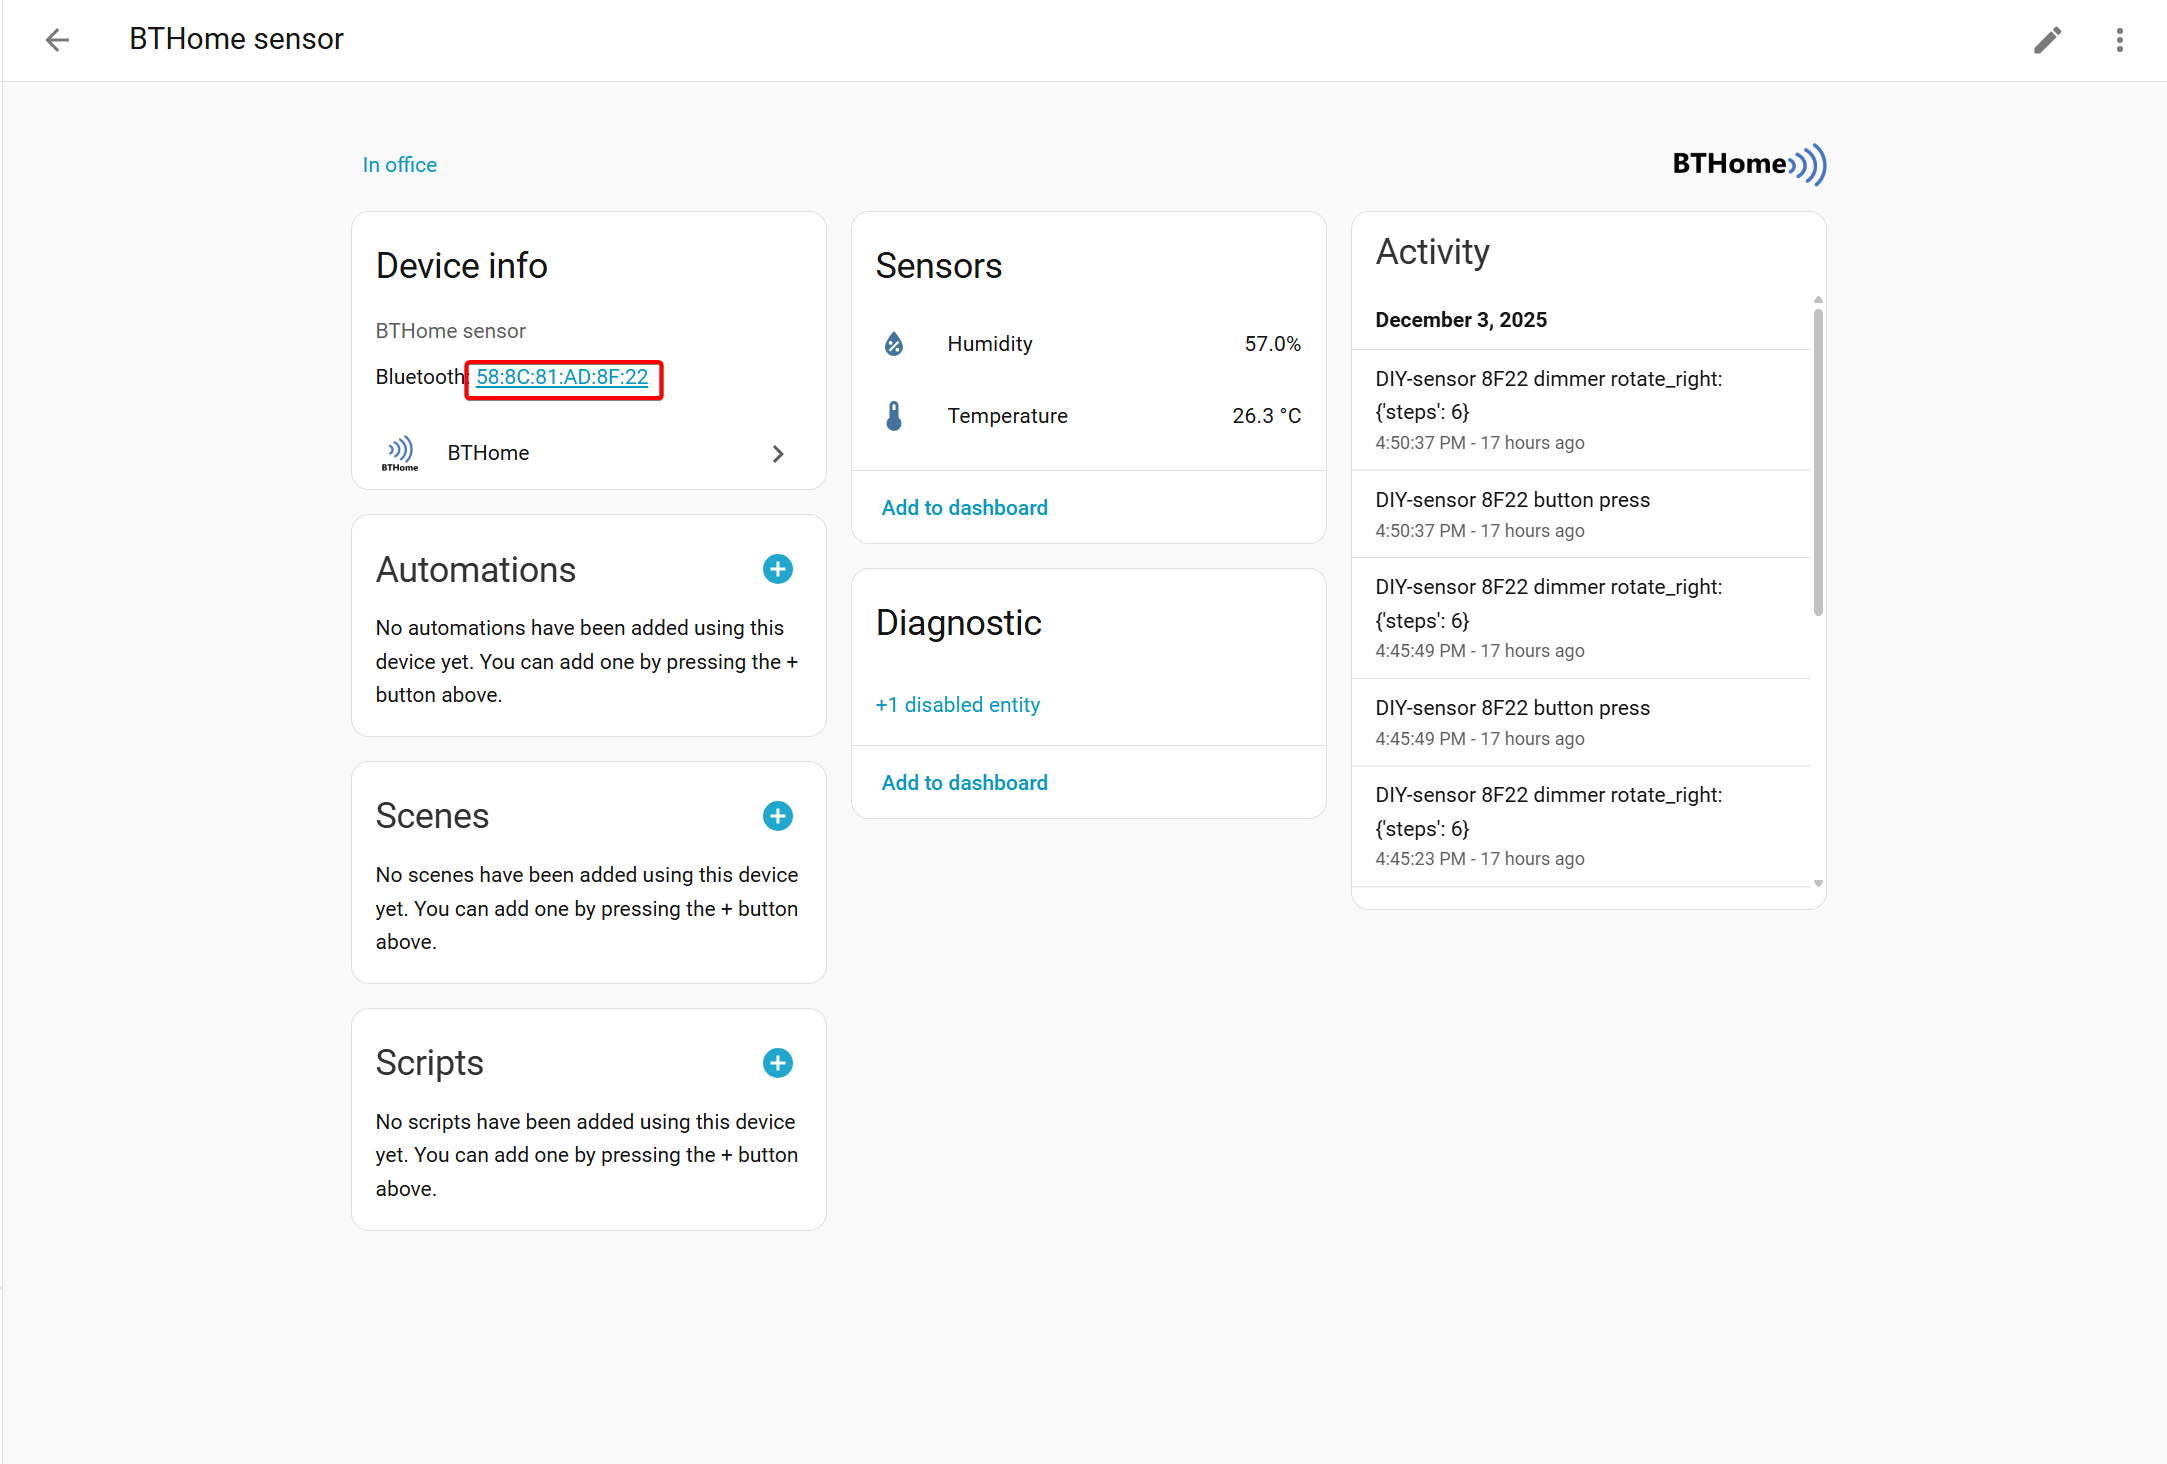This screenshot has width=2167, height=1464.
Task: Add Sensors card to dashboard
Action: point(964,508)
